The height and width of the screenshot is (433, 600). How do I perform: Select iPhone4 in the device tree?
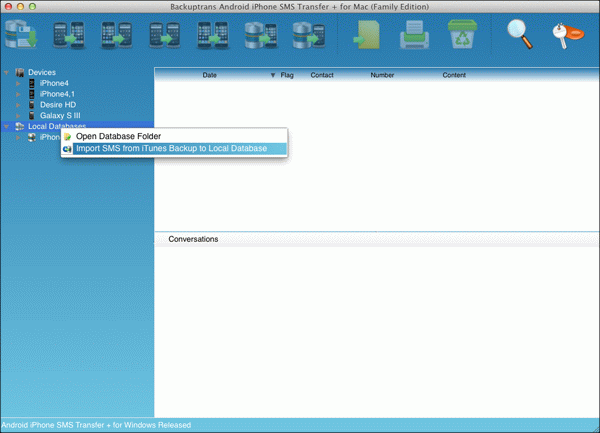[54, 83]
